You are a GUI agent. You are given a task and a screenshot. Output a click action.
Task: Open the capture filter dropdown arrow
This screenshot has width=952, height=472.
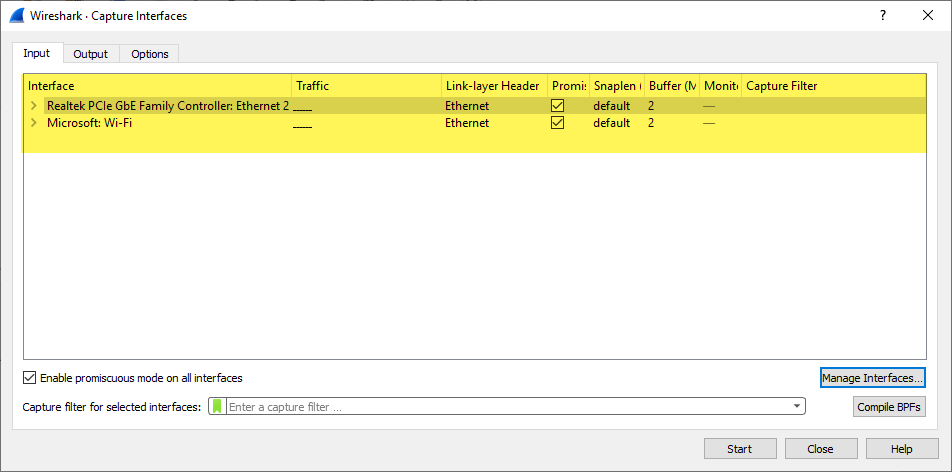coord(797,407)
